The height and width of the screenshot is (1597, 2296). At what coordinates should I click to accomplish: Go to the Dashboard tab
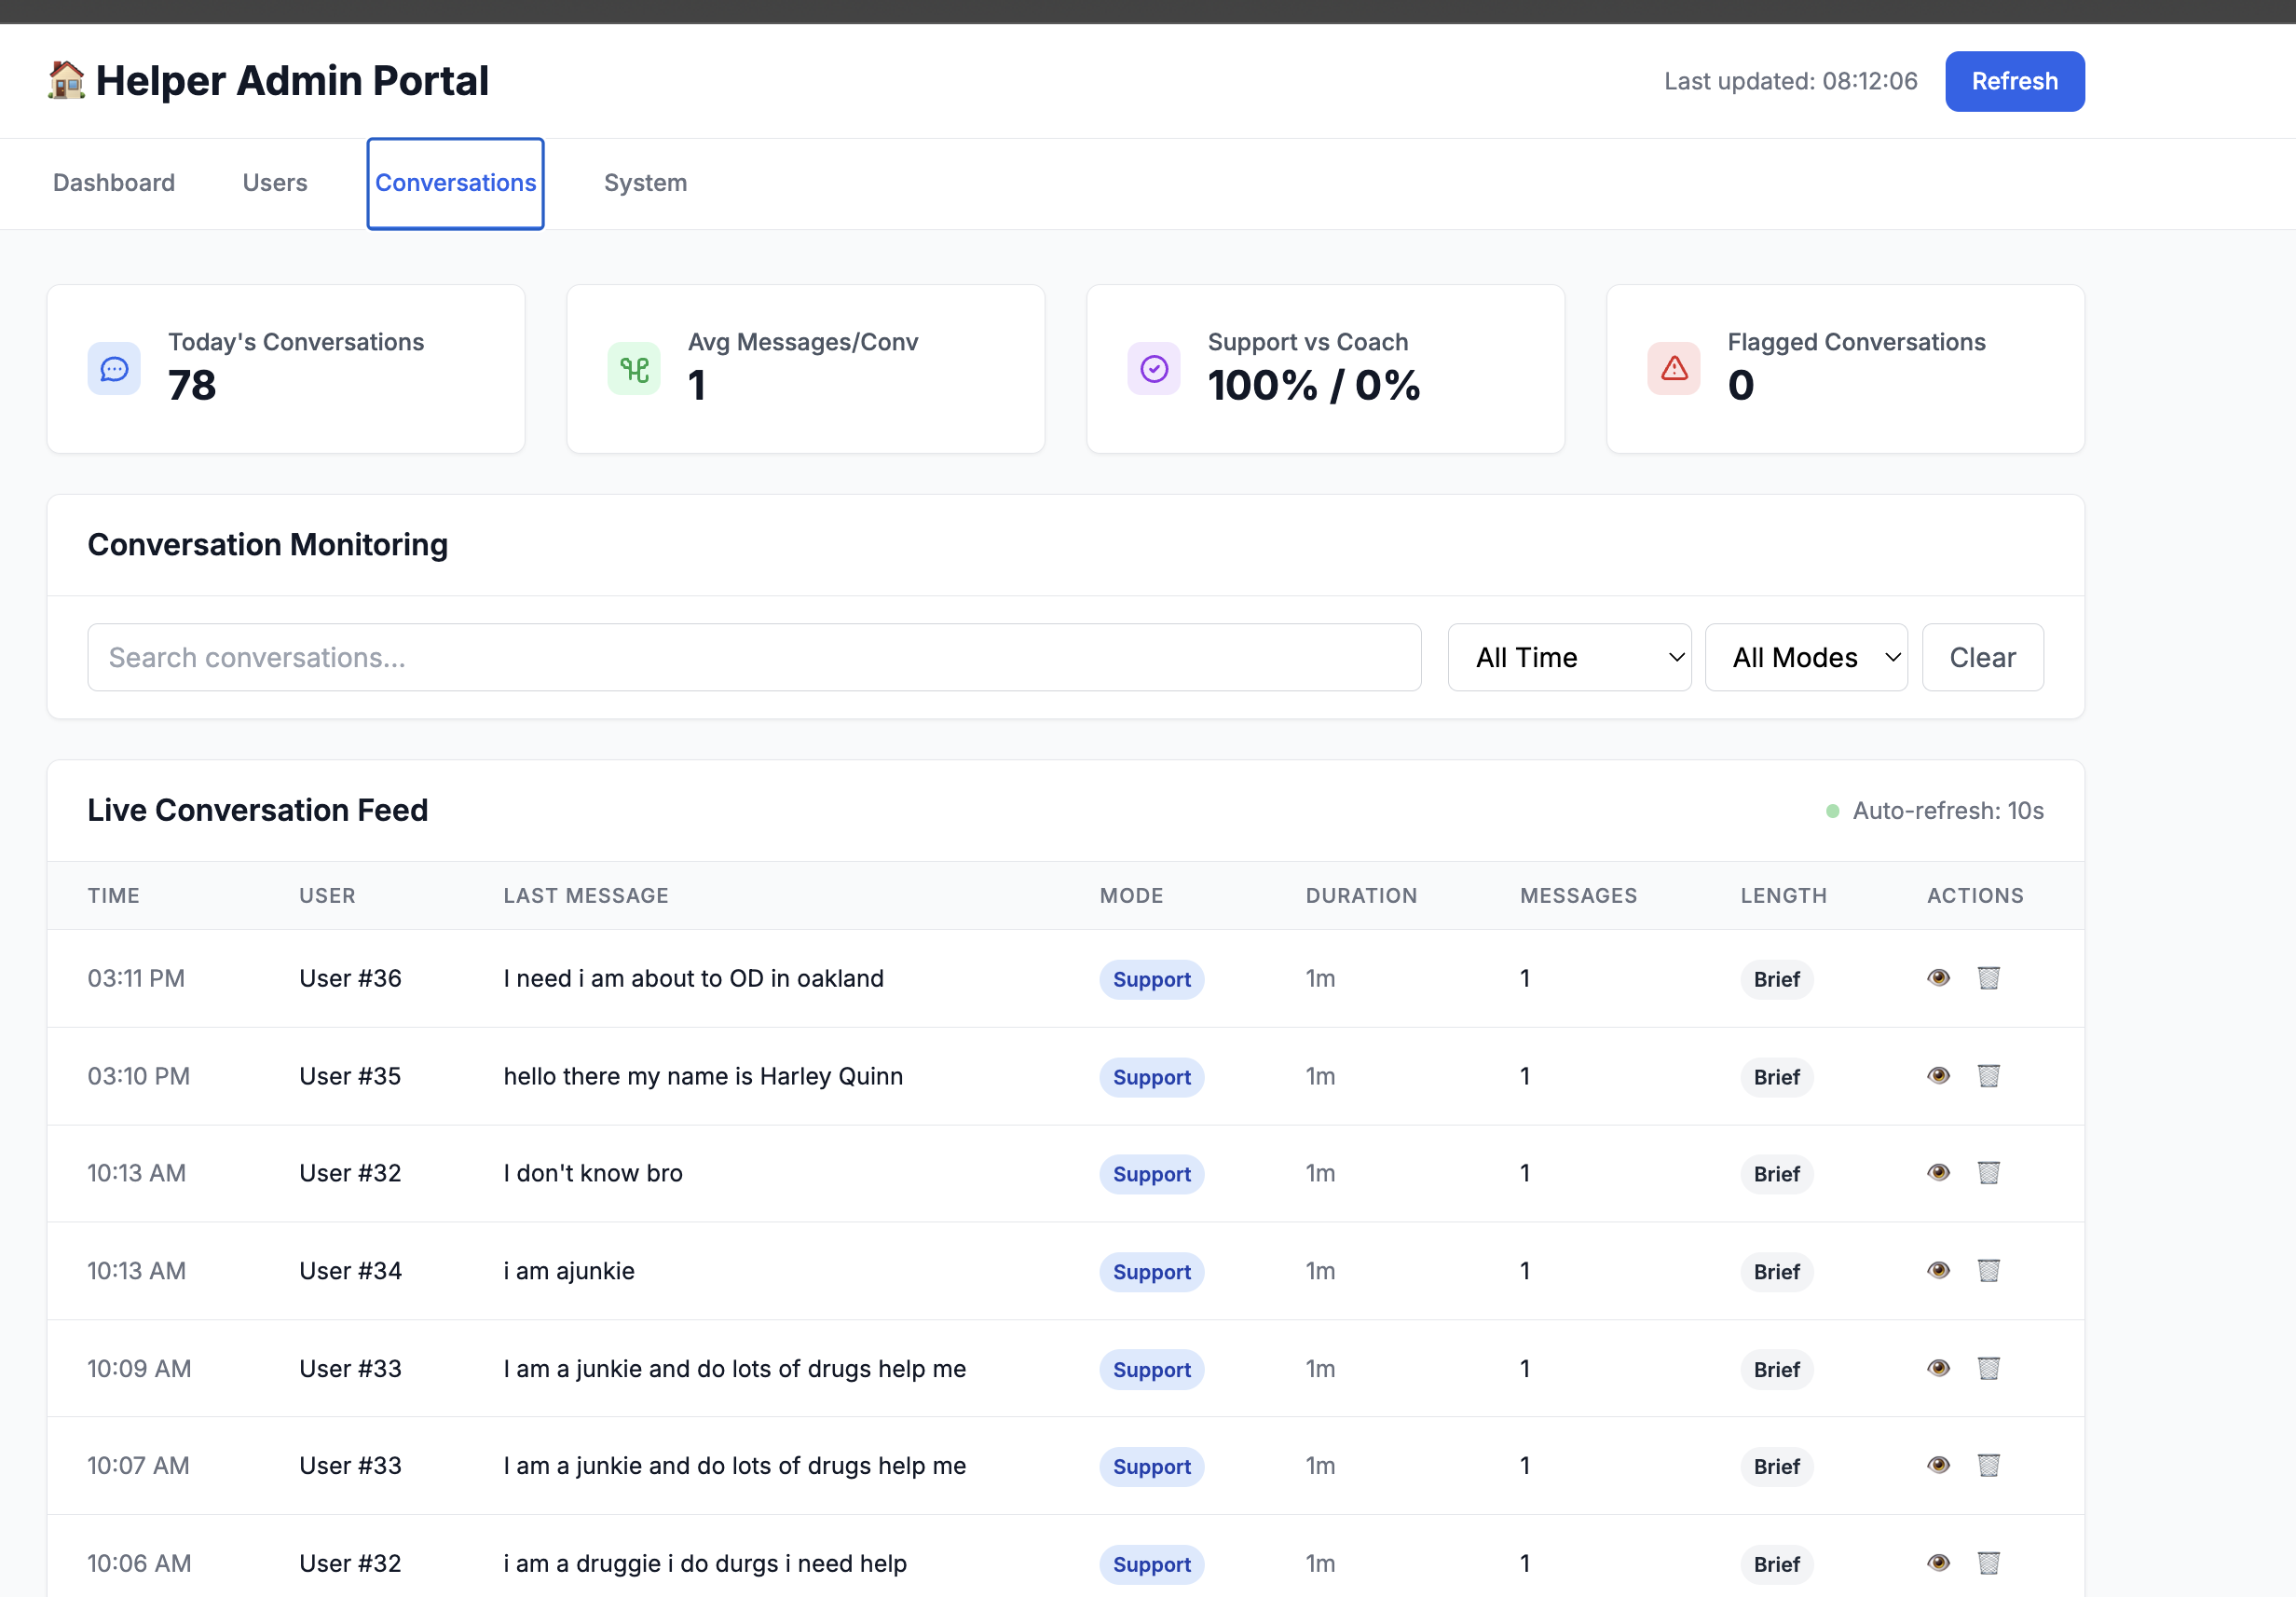pyautogui.click(x=114, y=183)
